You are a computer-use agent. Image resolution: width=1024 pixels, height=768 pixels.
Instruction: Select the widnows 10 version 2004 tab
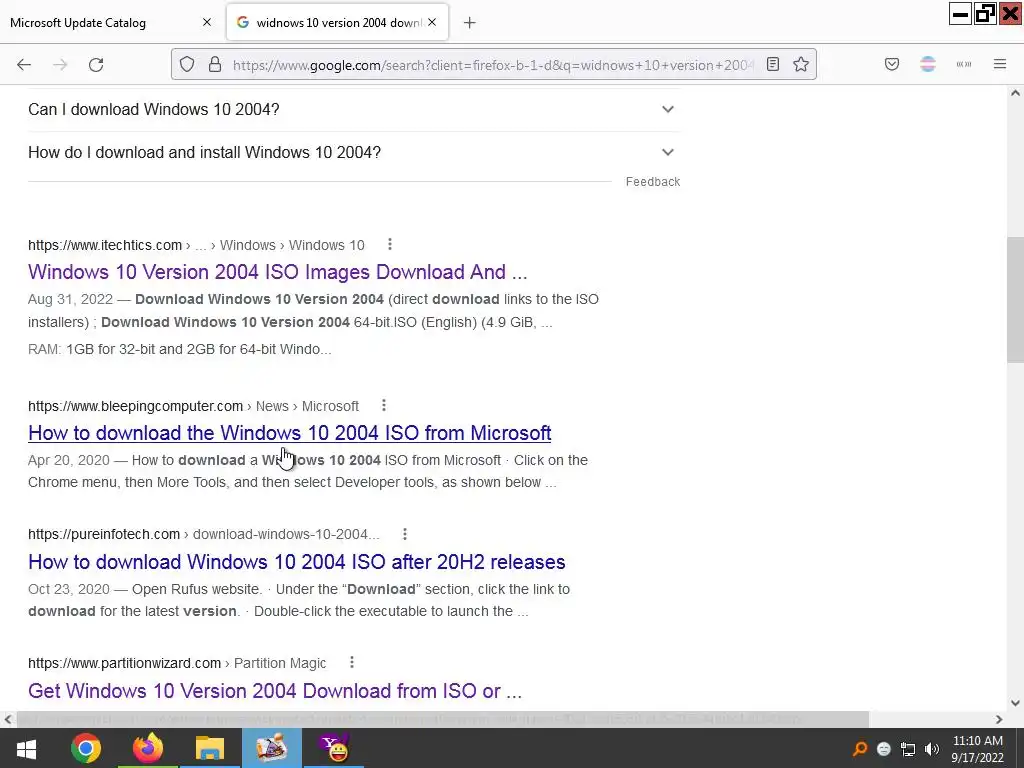(x=337, y=23)
